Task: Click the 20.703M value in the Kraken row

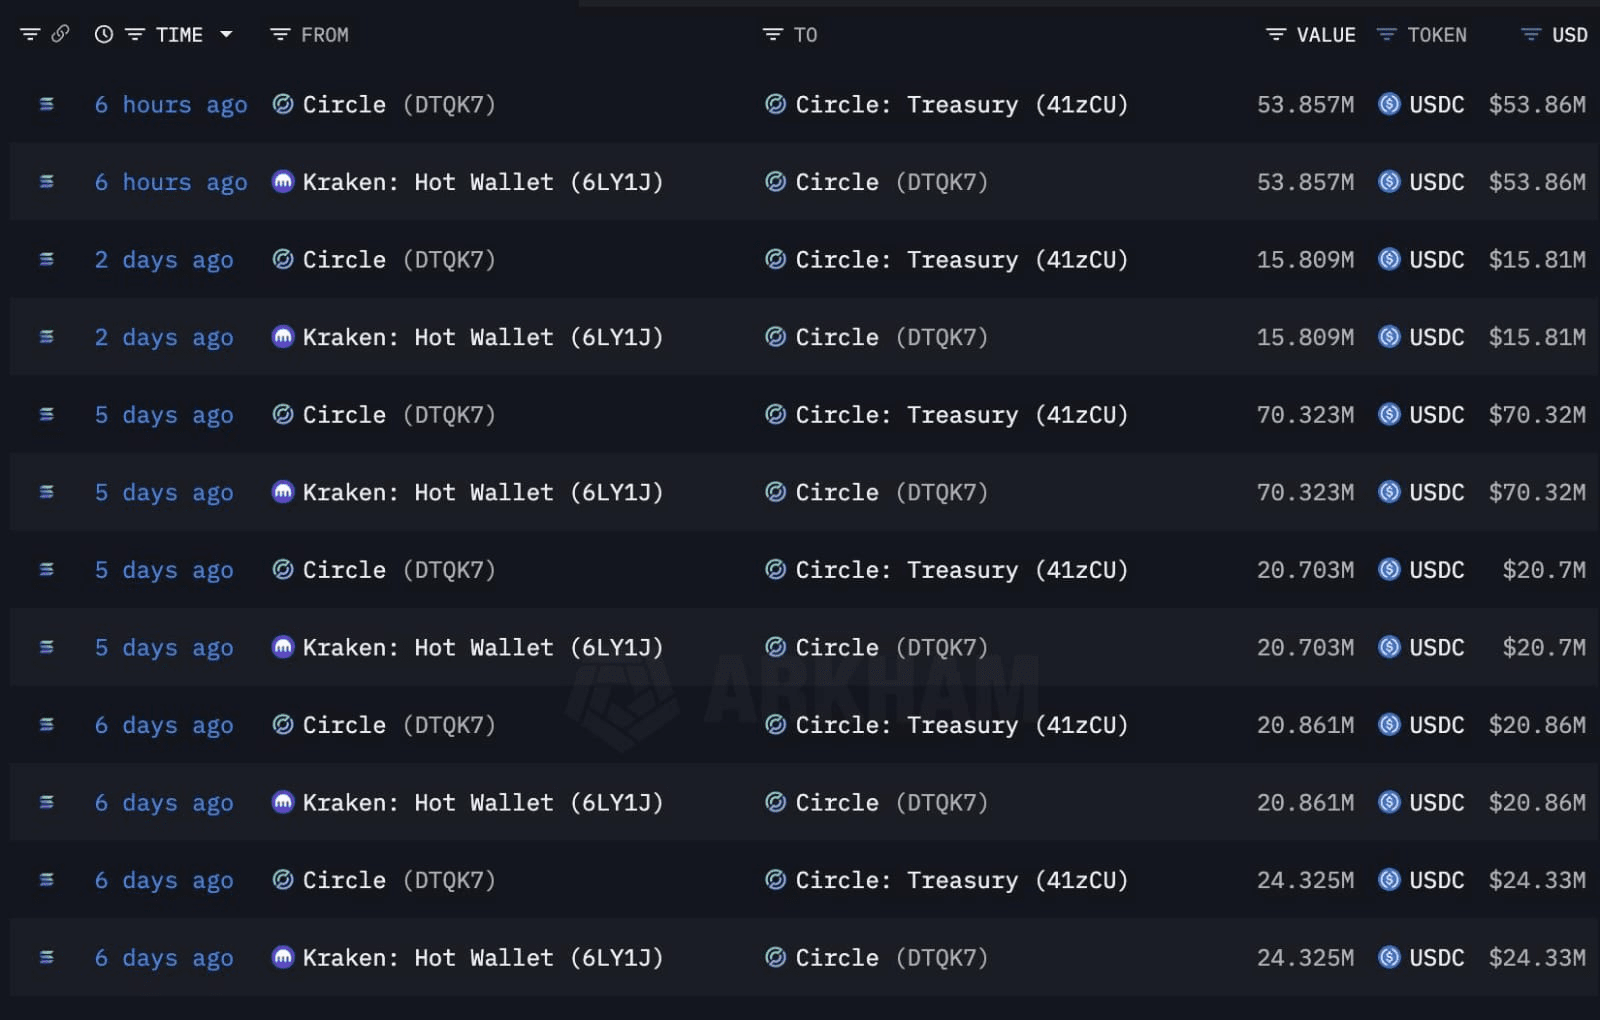Action: coord(1305,648)
